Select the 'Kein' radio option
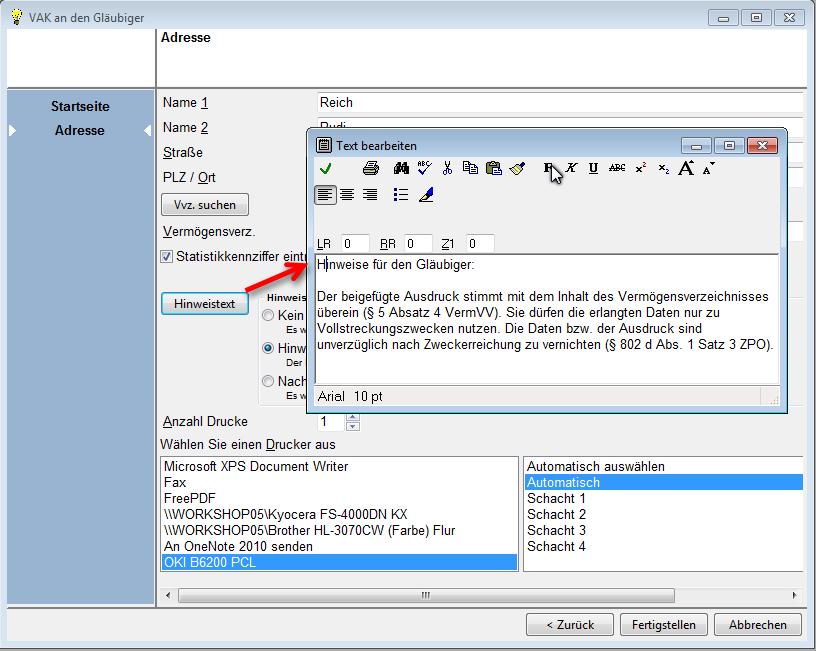Screen dimensions: 816x651 268,315
